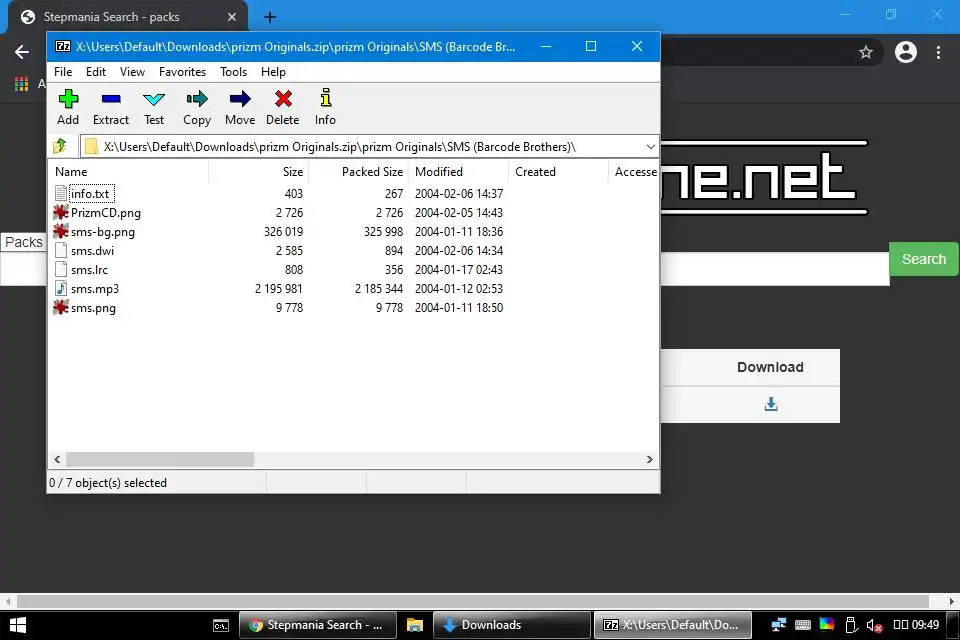960x640 pixels.
Task: Click the 7-Zip taskbar button
Action: 672,625
